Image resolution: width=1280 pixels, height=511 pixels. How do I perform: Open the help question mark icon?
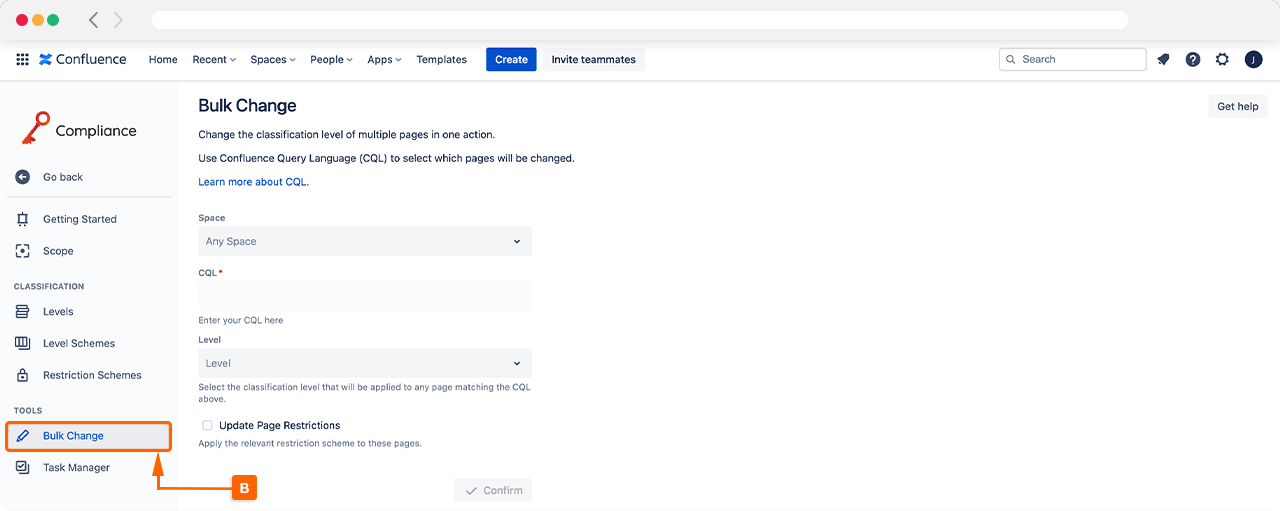pos(1193,60)
